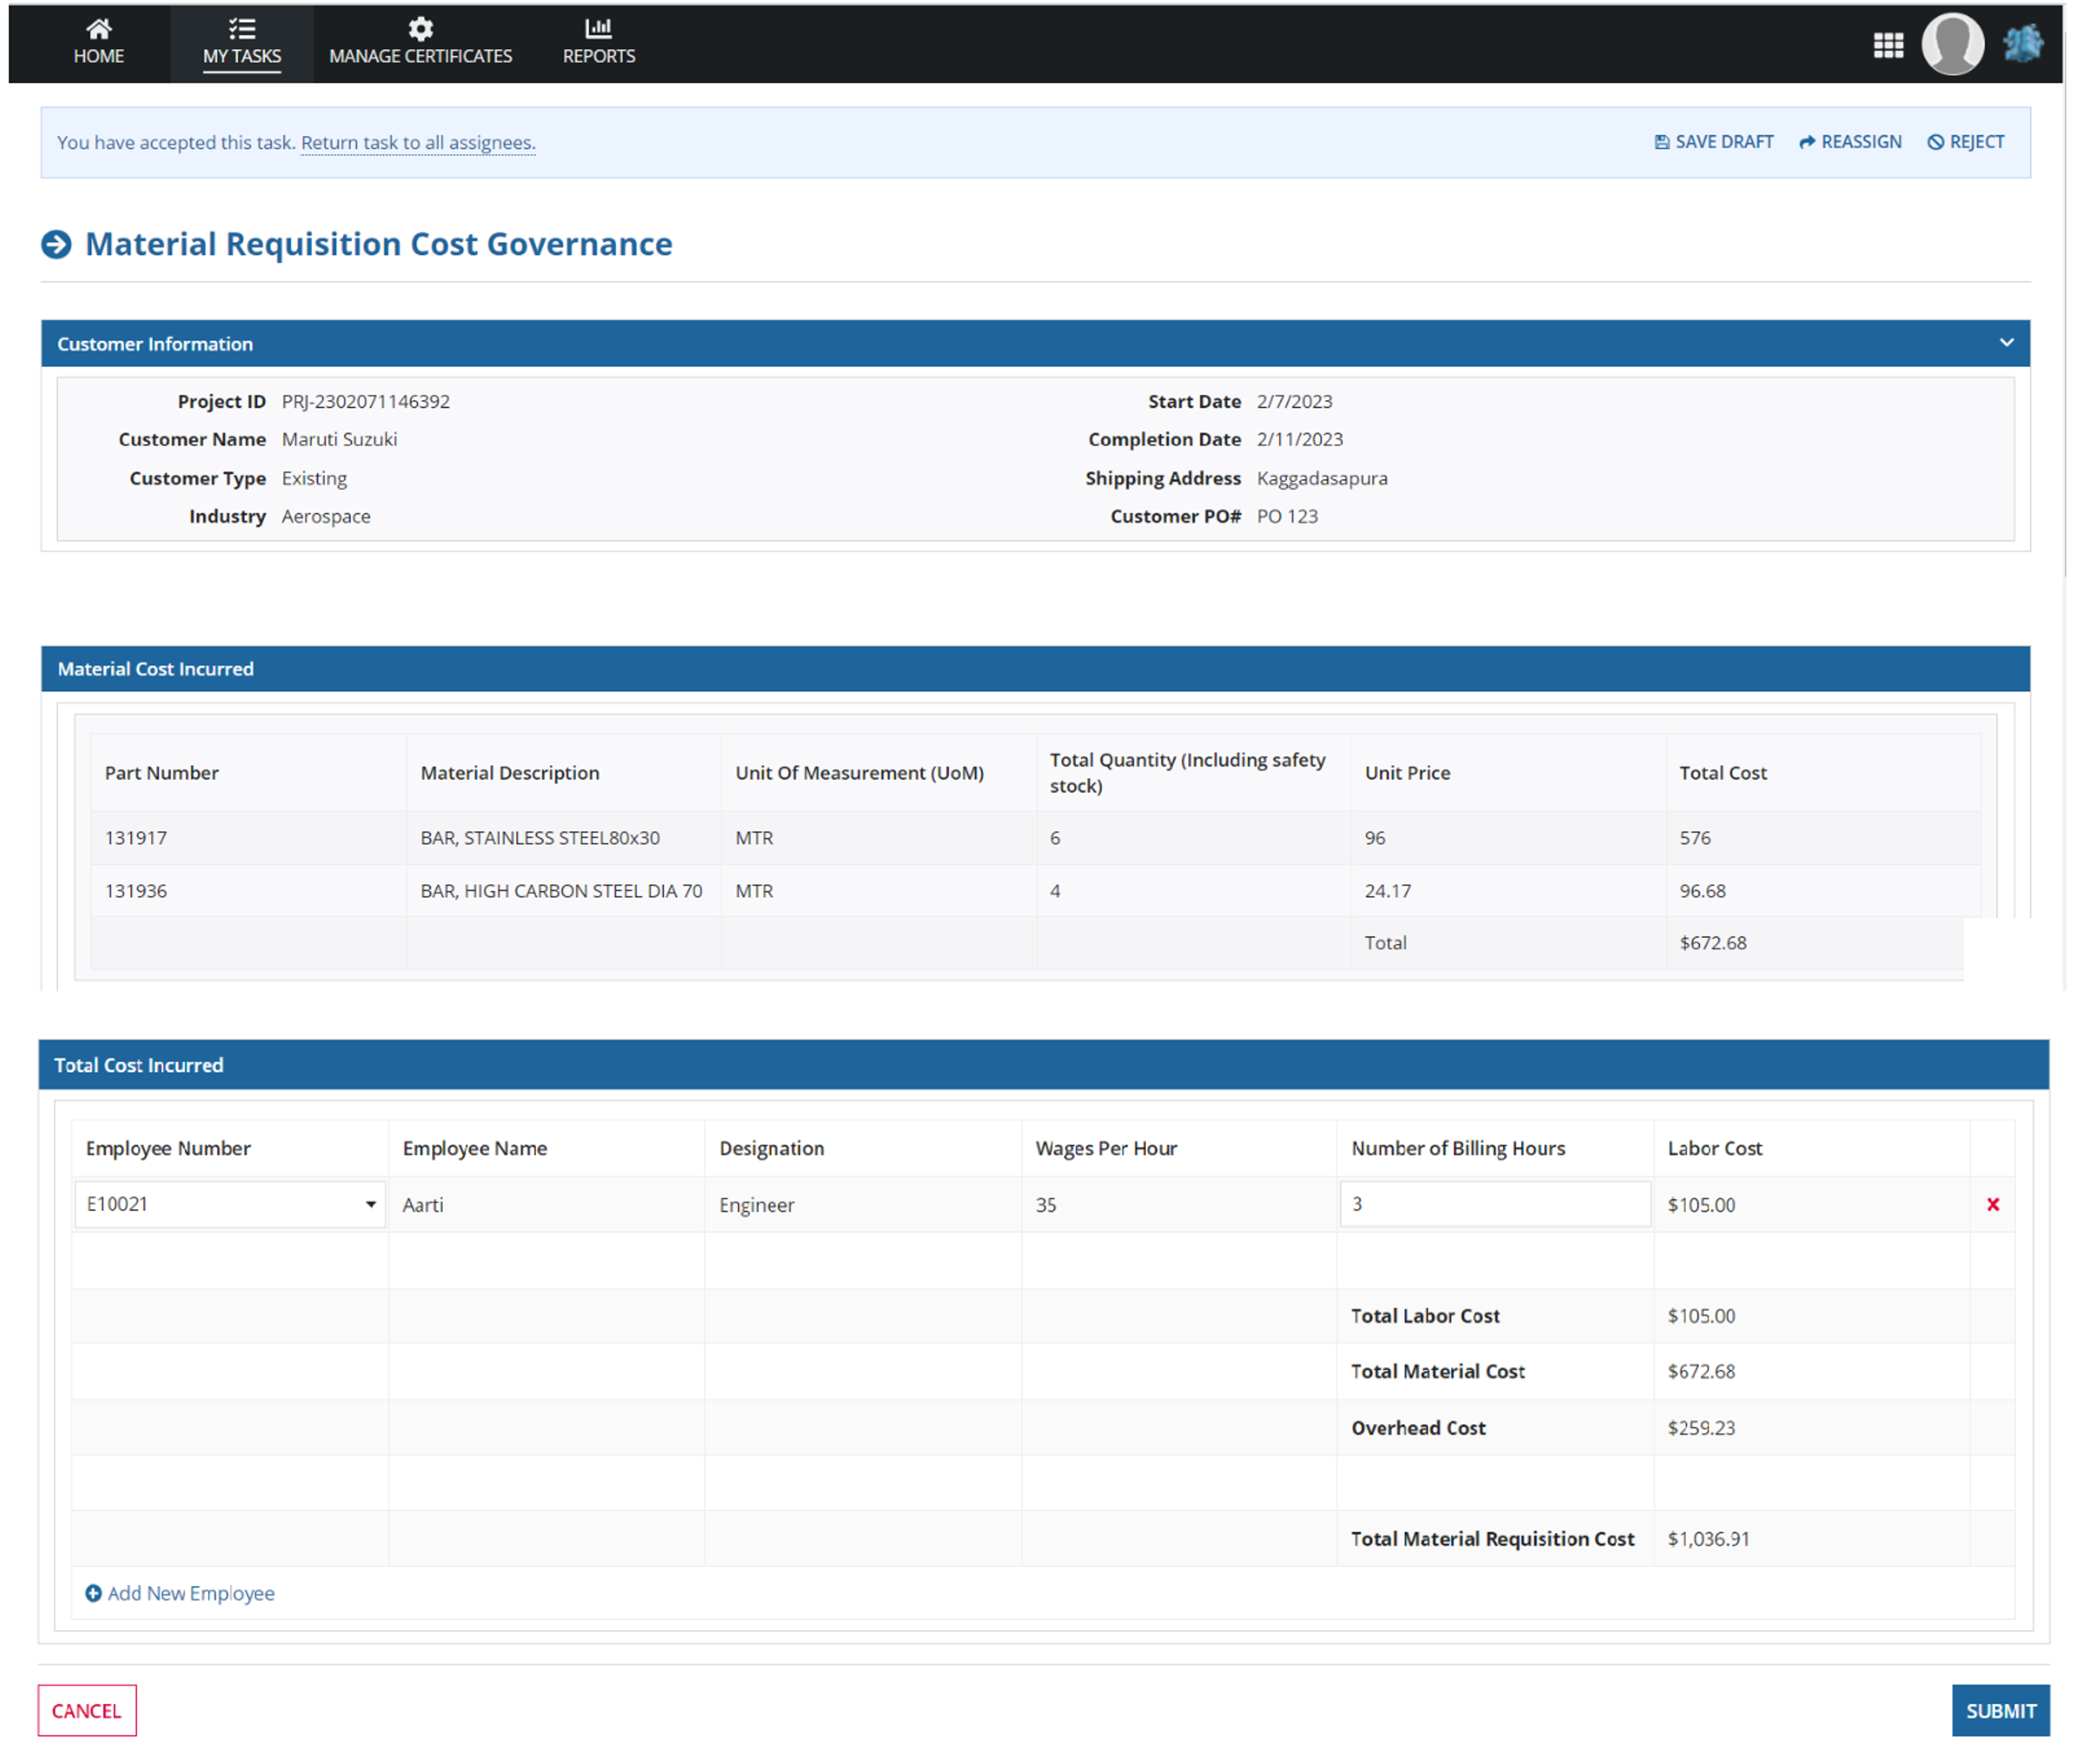This screenshot has height=1753, width=2100.
Task: Collapse the Customer Information section chevron
Action: coord(2006,343)
